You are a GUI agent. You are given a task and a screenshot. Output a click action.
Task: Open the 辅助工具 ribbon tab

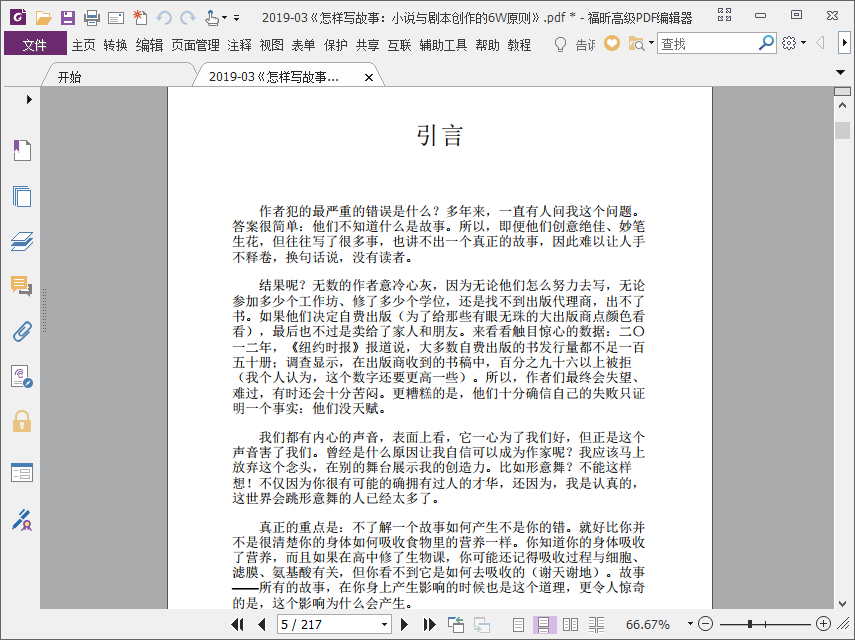pos(443,45)
